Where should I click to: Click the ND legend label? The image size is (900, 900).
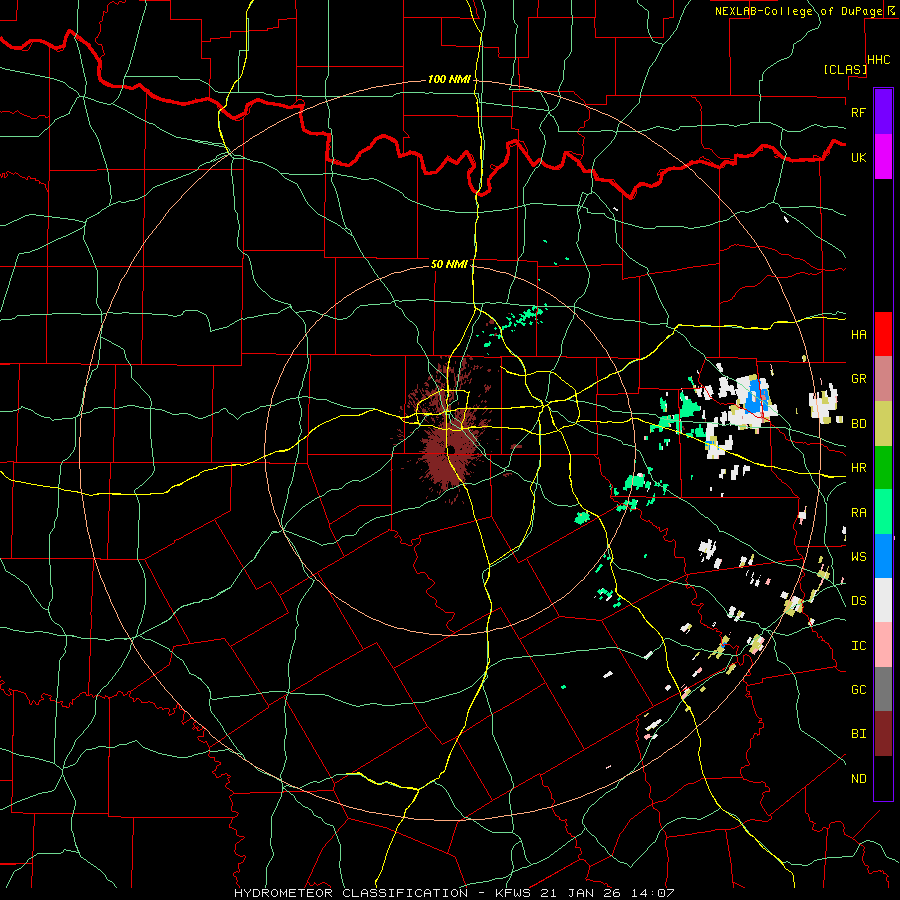[858, 779]
